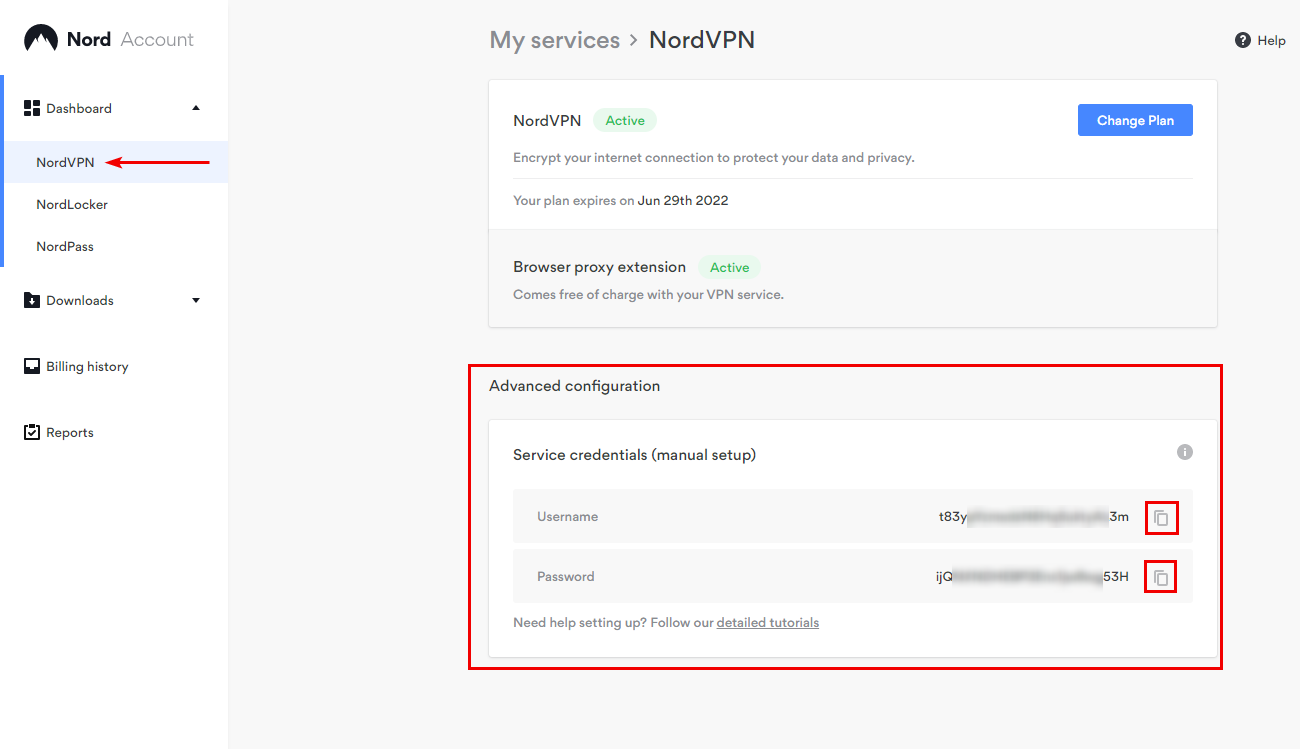The width and height of the screenshot is (1300, 749).
Task: Go back to My services breadcrumb
Action: (554, 39)
